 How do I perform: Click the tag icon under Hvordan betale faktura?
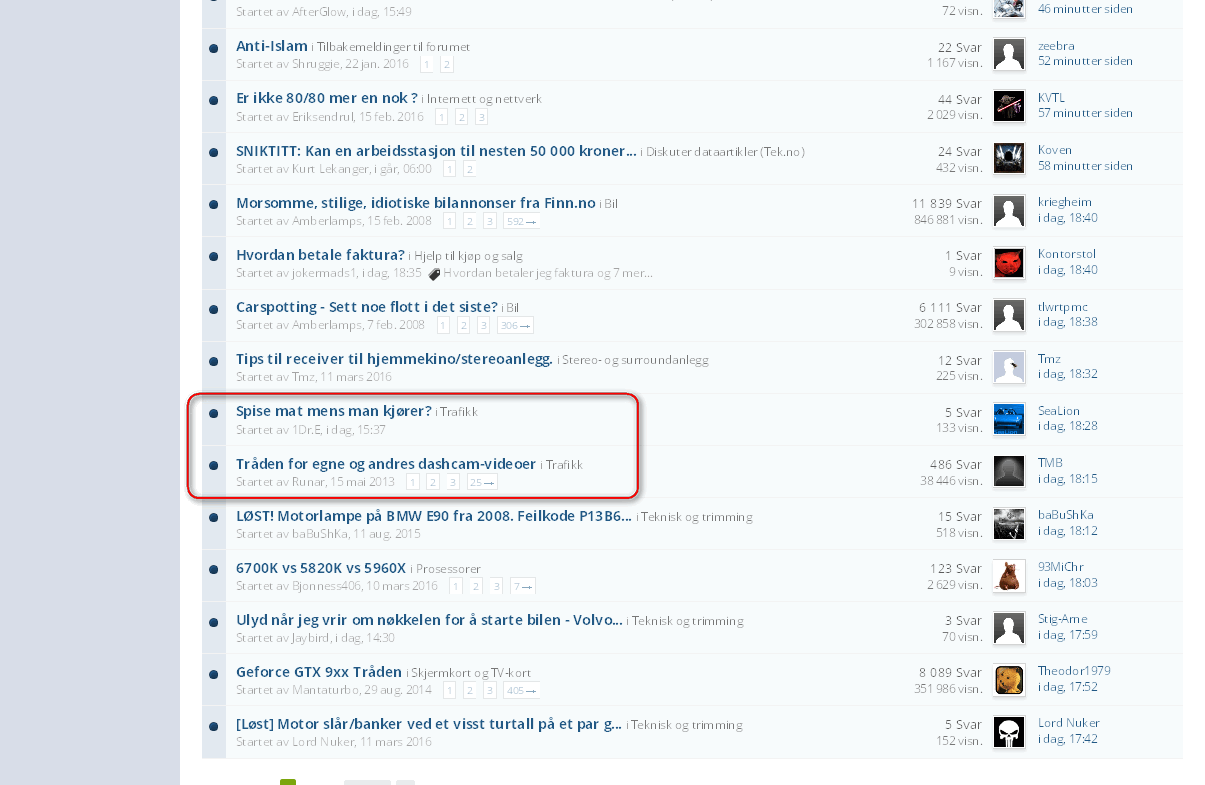pyautogui.click(x=434, y=273)
